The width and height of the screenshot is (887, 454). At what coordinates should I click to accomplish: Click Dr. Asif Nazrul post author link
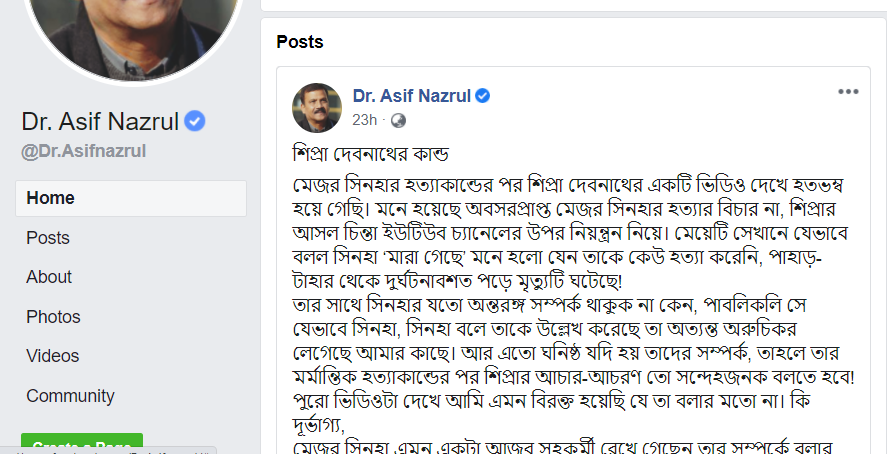click(x=411, y=96)
